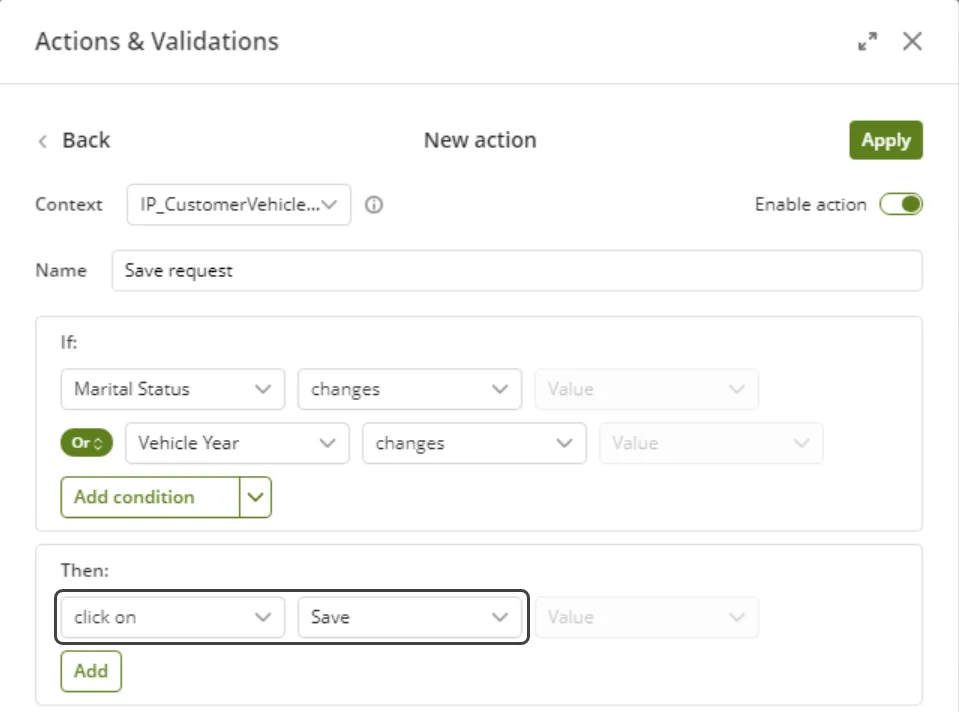The image size is (959, 712).
Task: Open the Marital Status field dropdown
Action: tap(172, 389)
